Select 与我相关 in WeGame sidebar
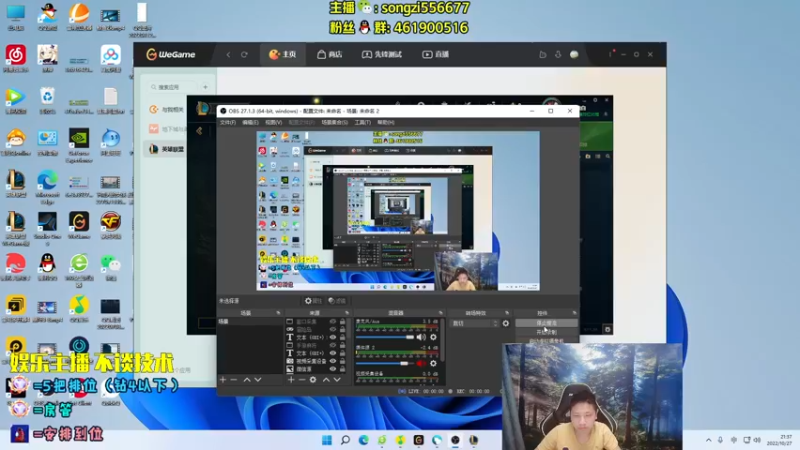Viewport: 800px width, 450px height. (167, 110)
